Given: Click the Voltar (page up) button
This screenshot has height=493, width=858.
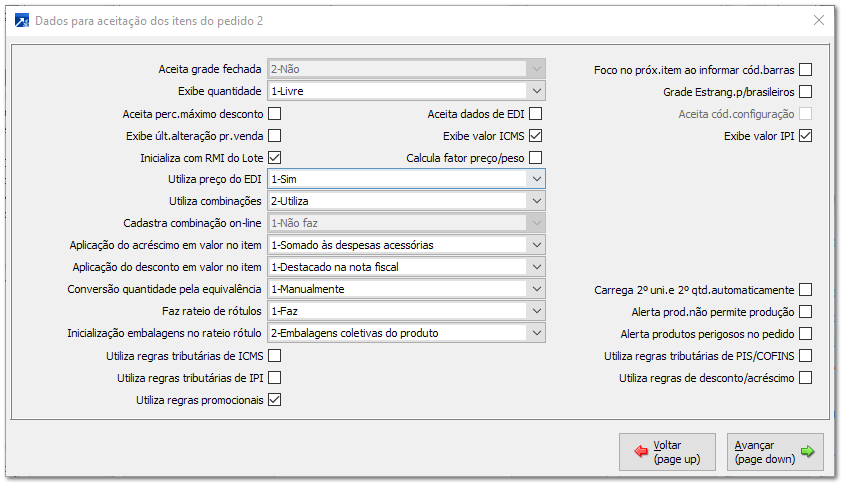Looking at the screenshot, I should tap(667, 452).
